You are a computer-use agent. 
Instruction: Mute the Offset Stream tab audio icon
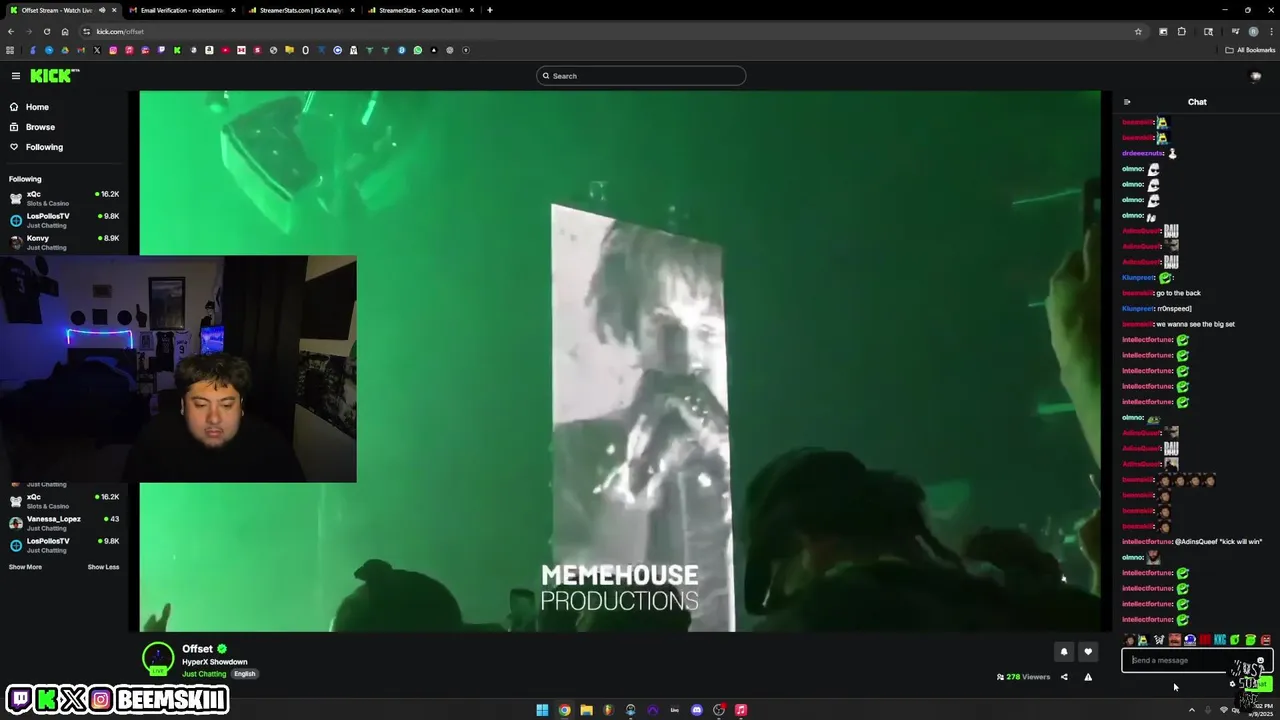pos(102,10)
